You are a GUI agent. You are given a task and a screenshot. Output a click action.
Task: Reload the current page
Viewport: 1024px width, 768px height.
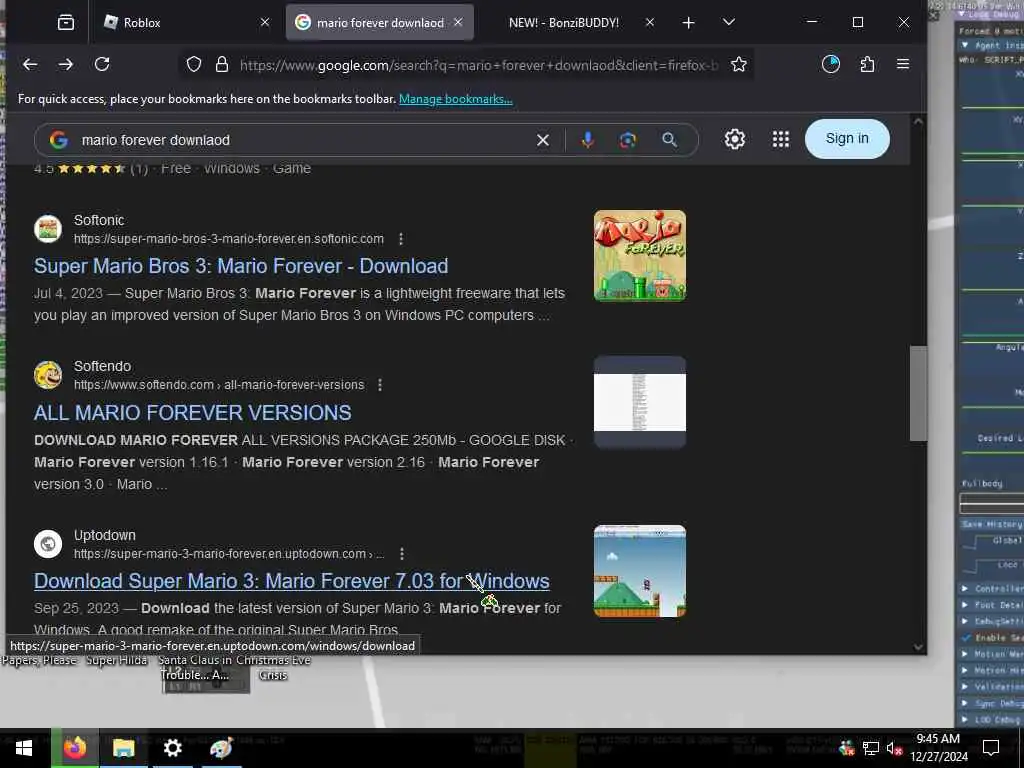[x=102, y=64]
